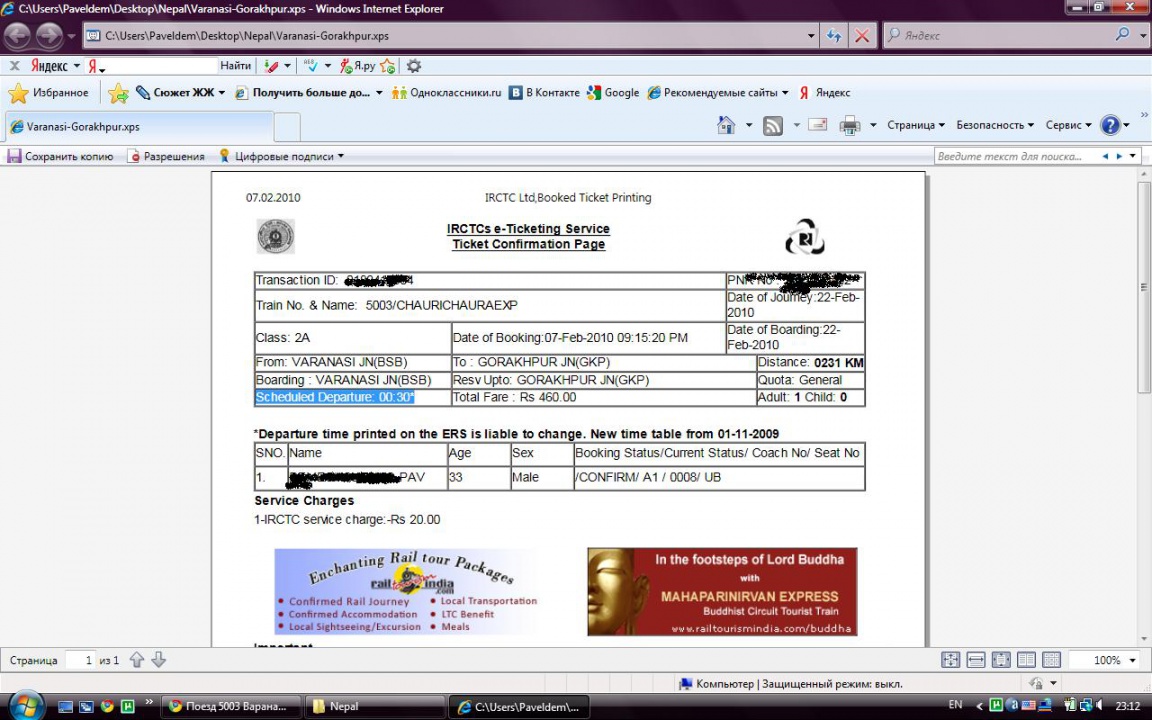Click the Разрешения permissions button

tap(166, 156)
